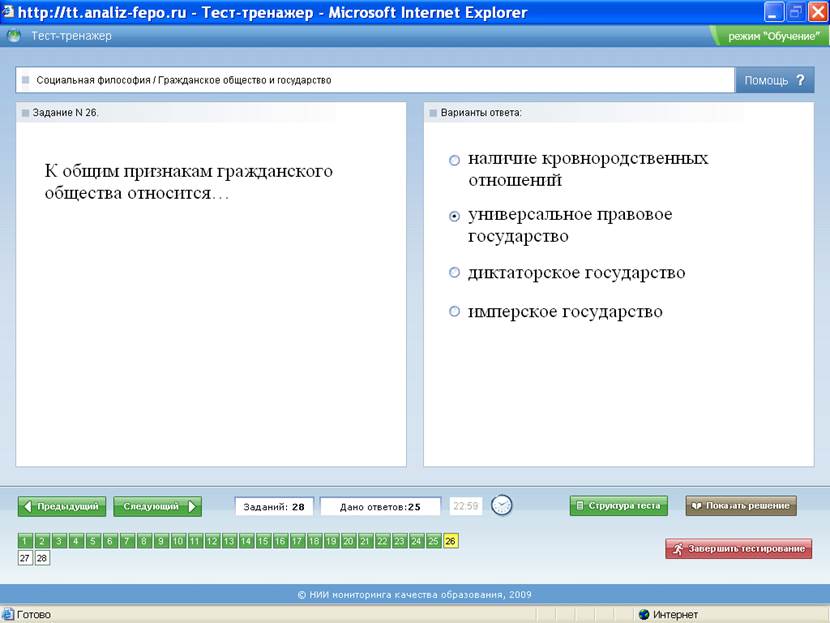
Task: Jump to question 10
Action: [x=178, y=541]
